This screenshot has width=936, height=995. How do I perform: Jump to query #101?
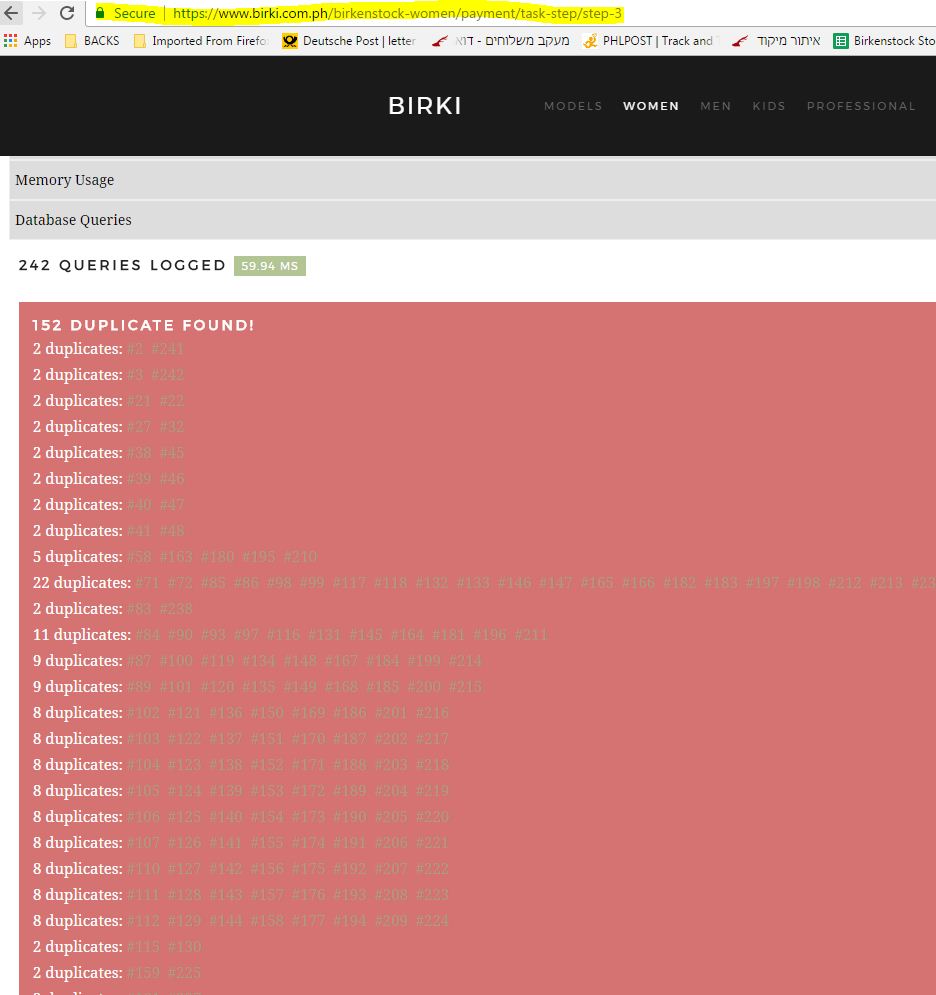176,687
